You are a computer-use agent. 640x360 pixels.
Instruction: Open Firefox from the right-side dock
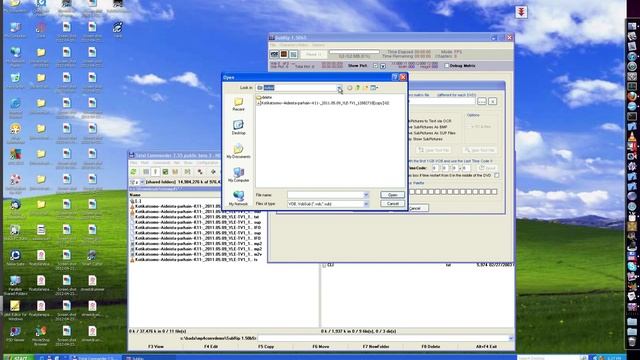point(632,97)
